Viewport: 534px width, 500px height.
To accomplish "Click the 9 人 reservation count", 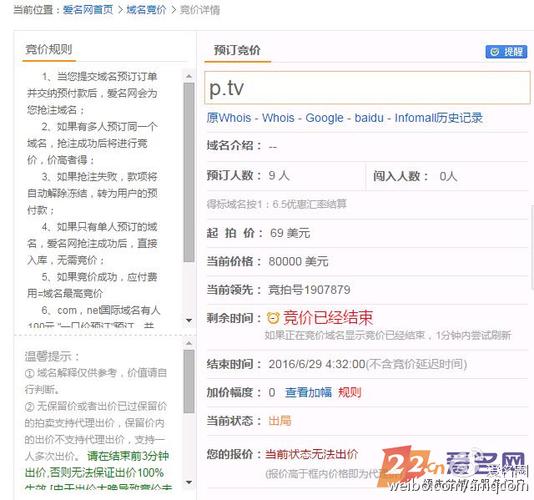I will 279,176.
